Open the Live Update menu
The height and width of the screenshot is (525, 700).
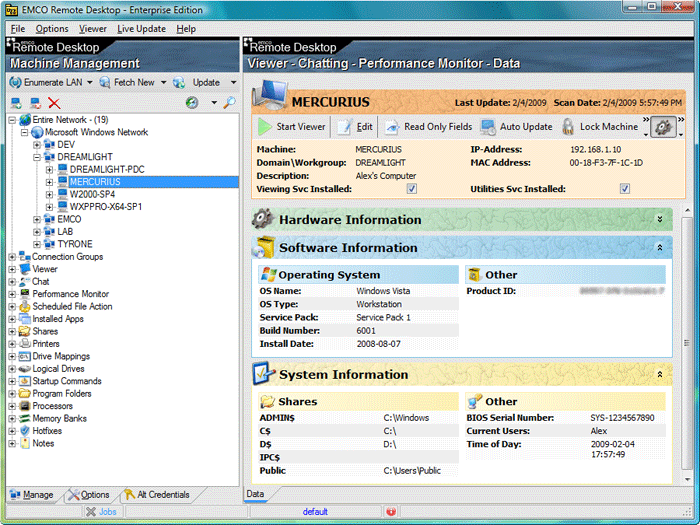(142, 29)
